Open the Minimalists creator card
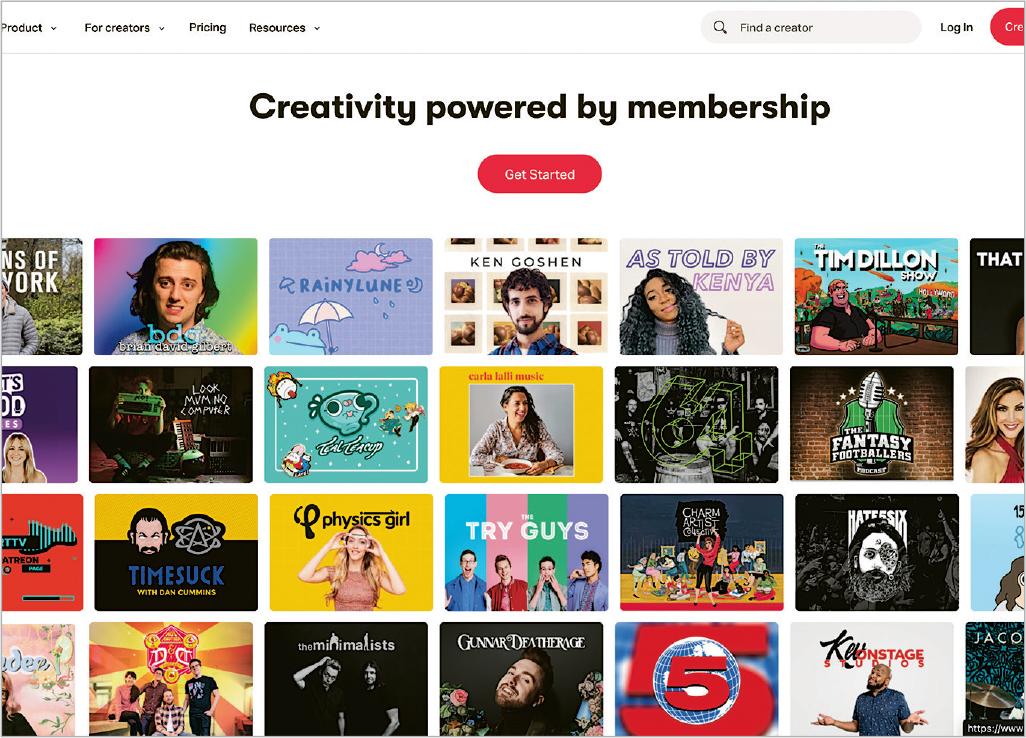1026x738 pixels. 346,679
